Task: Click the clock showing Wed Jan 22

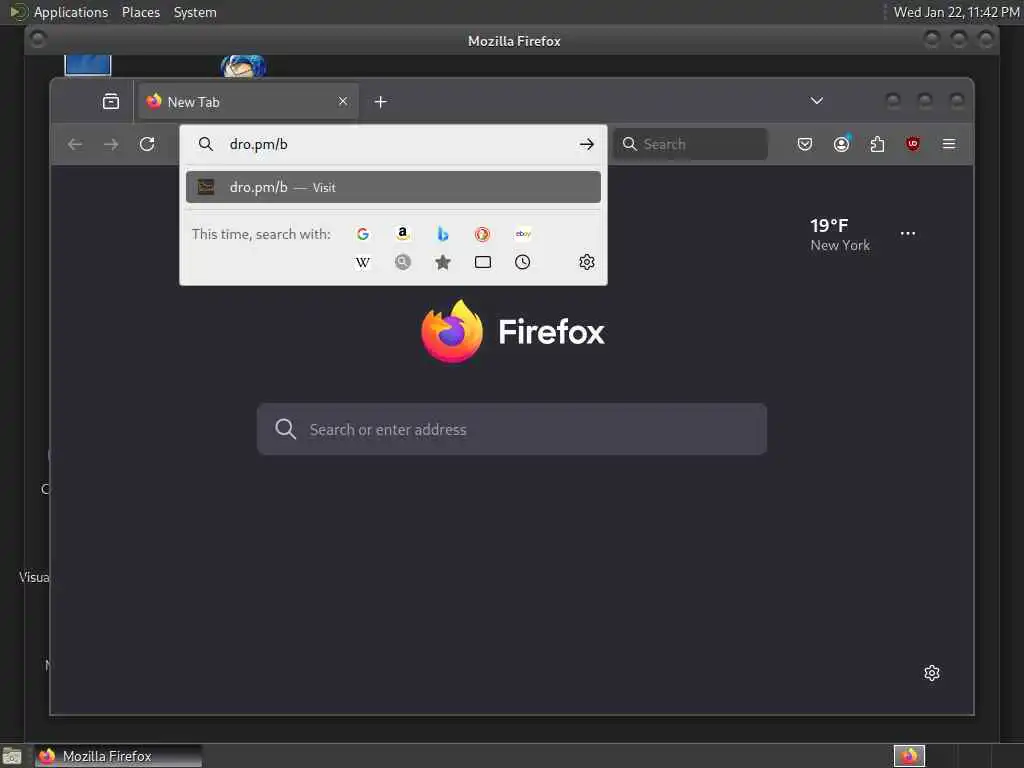Action: (x=956, y=12)
